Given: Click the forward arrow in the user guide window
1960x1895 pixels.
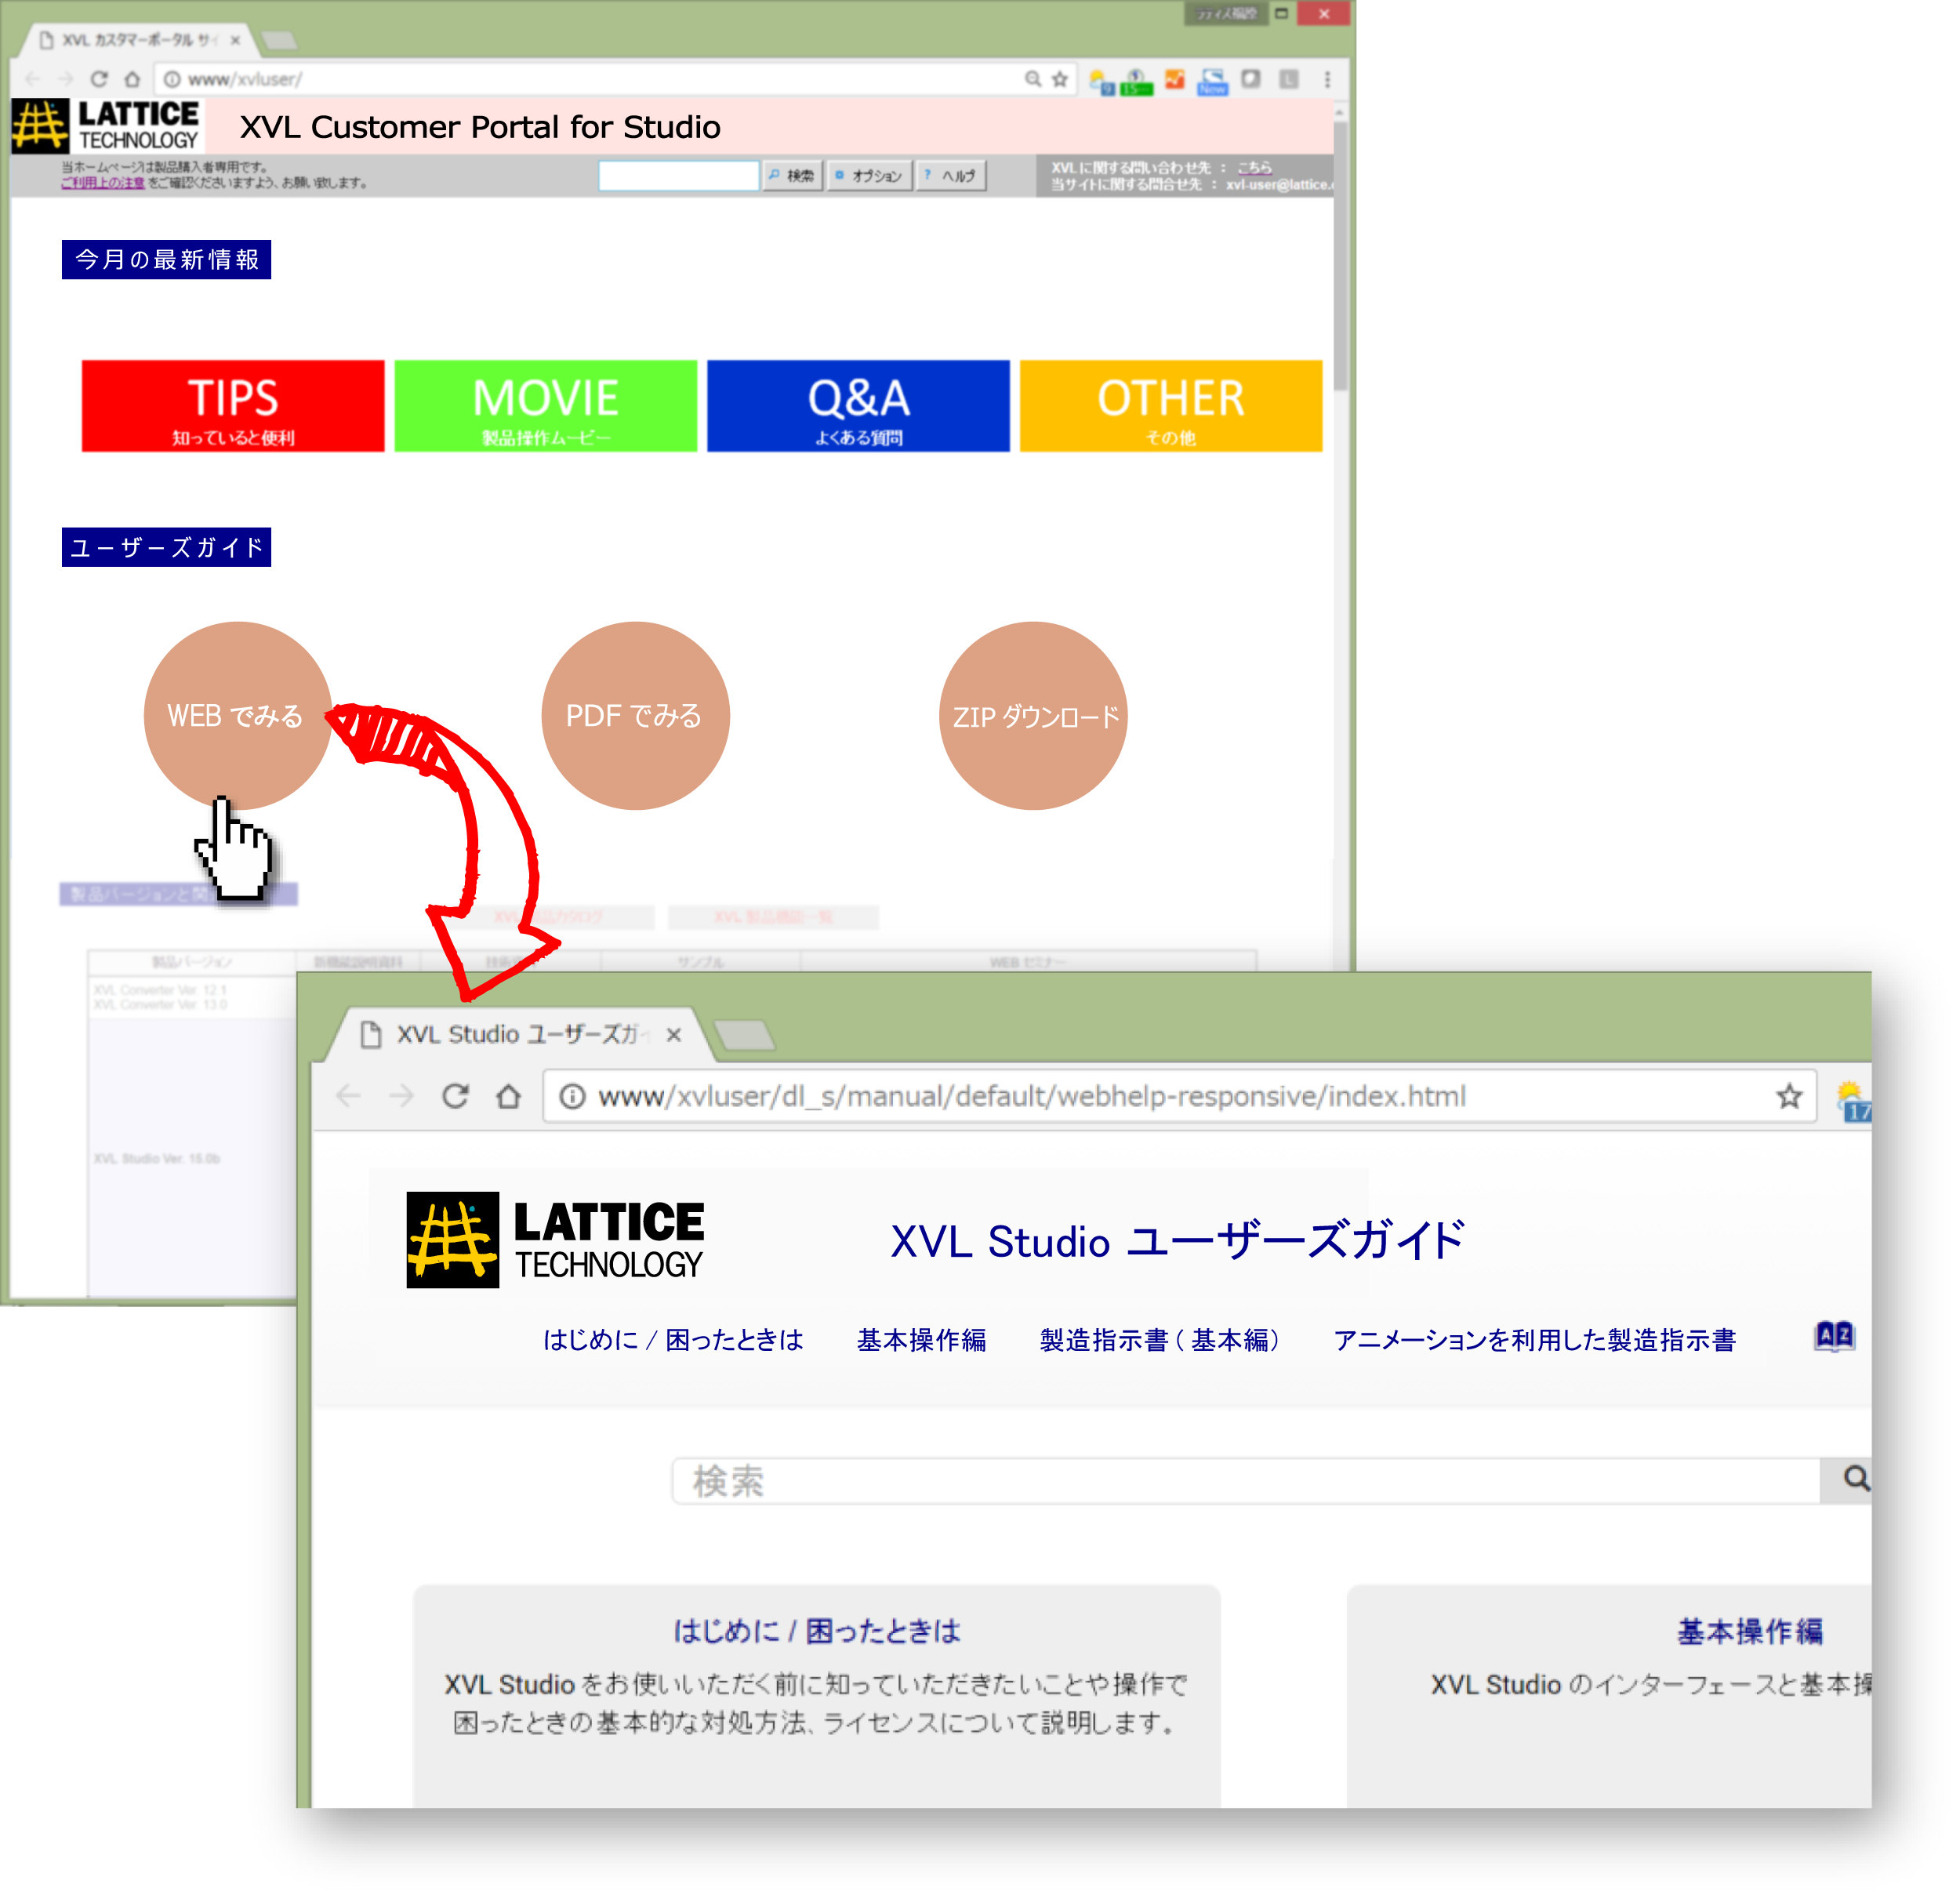Looking at the screenshot, I should (402, 1096).
